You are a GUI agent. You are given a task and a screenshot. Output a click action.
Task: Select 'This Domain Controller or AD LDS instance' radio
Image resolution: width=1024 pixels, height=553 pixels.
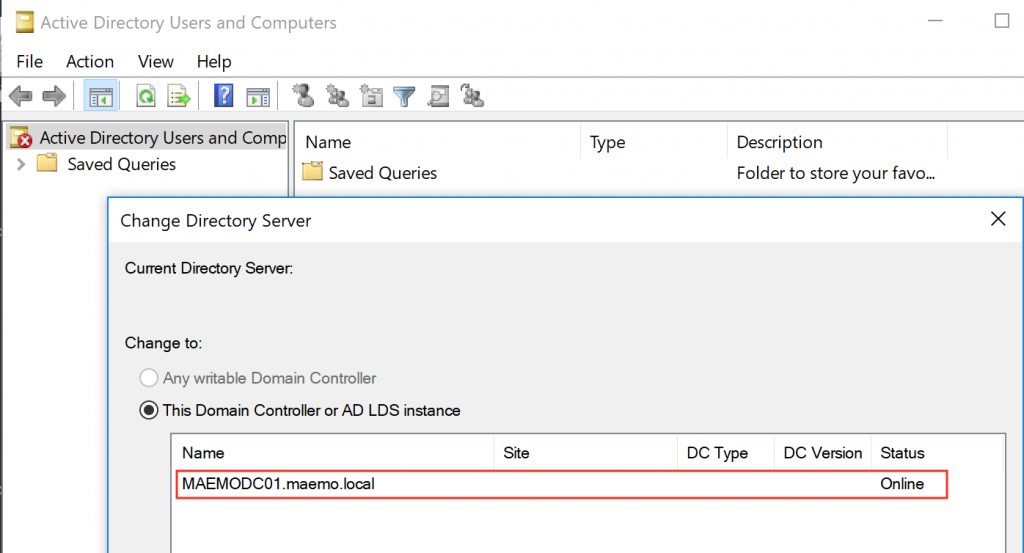tap(149, 410)
